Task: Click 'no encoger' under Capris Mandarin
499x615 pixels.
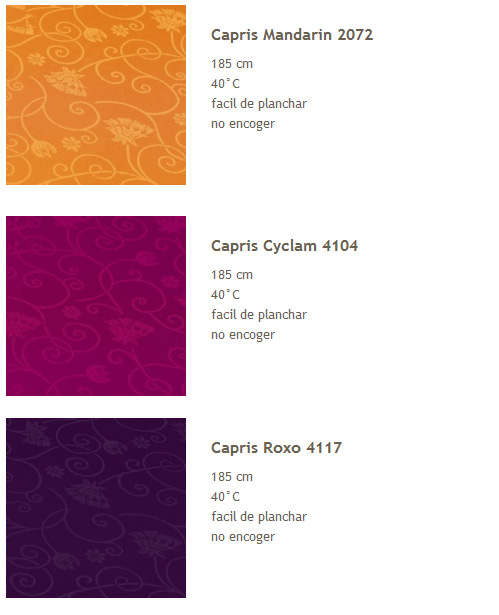Action: tap(243, 124)
